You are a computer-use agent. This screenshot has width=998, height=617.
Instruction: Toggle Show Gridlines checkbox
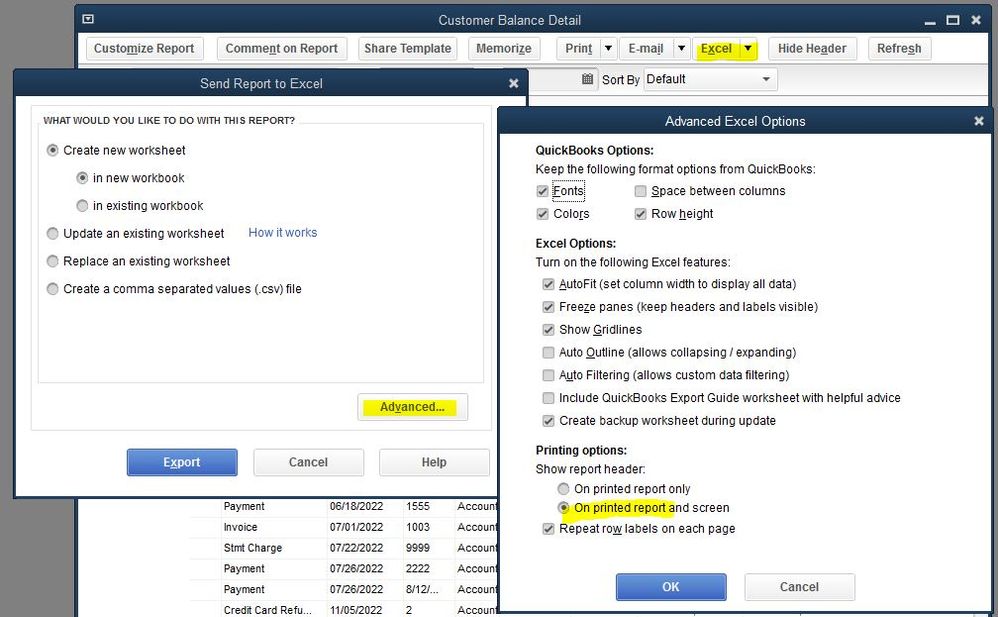548,330
